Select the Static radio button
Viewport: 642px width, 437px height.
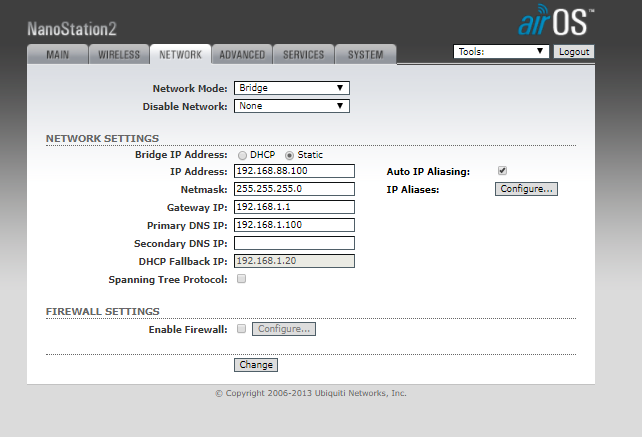coord(290,155)
